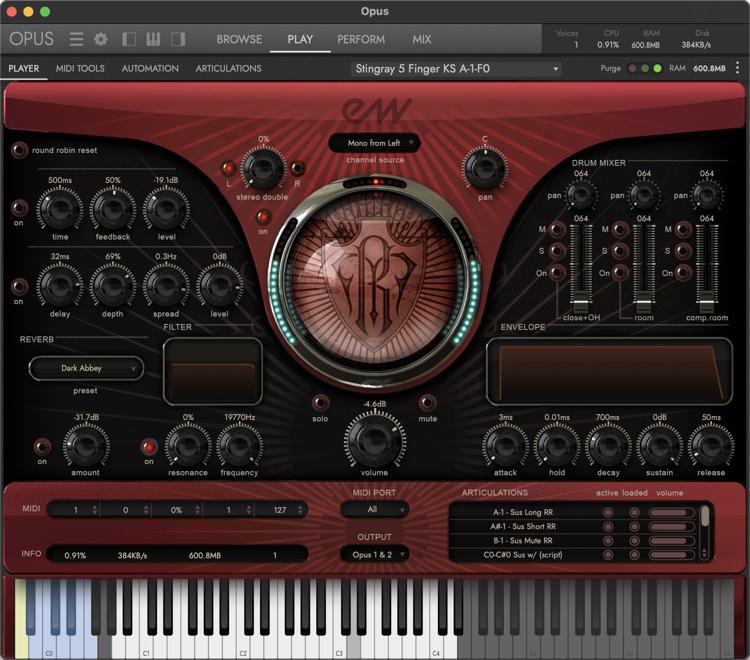Open the MIDI TOOLS tab
This screenshot has width=750, height=660.
tap(80, 69)
